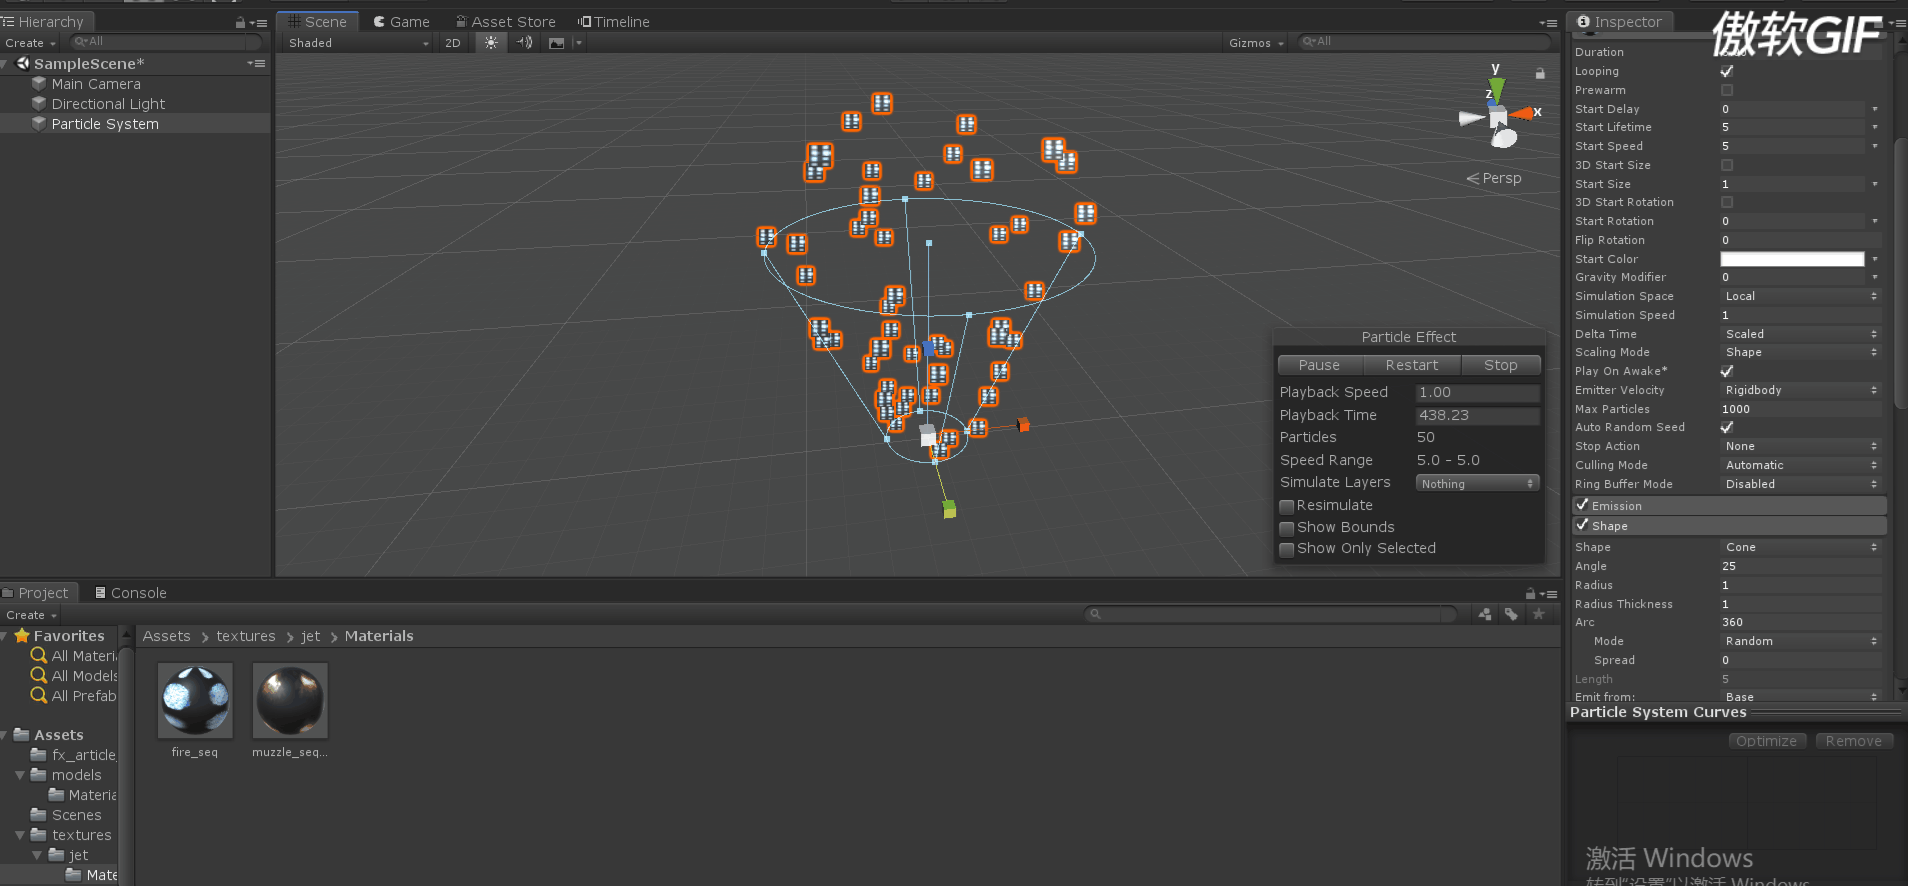Click the Start Color white swatch
Viewport: 1908px width, 886px height.
tap(1792, 259)
